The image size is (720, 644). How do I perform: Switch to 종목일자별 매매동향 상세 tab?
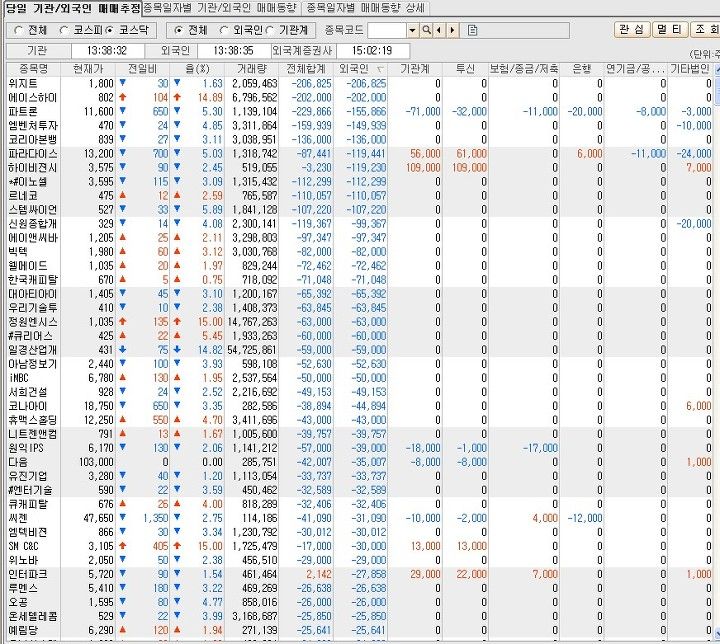[366, 7]
